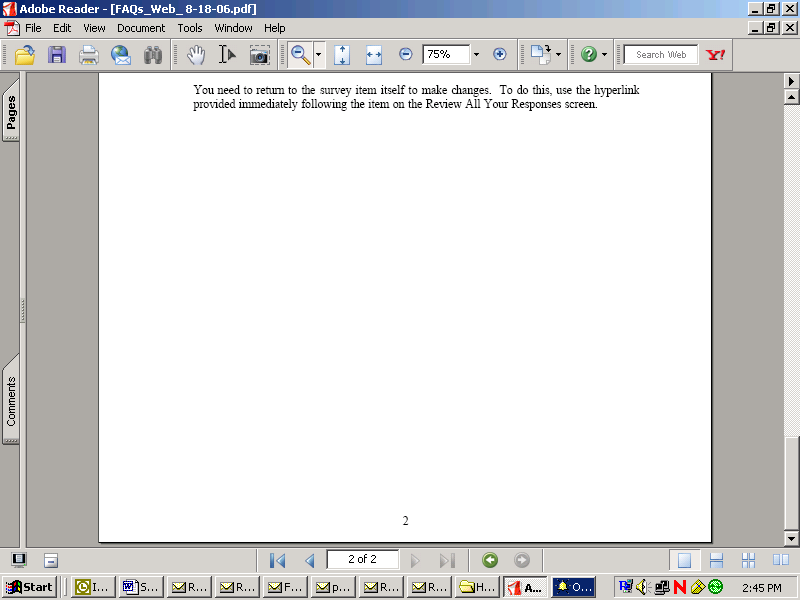
Task: Click the red N tray icon
Action: point(679,587)
